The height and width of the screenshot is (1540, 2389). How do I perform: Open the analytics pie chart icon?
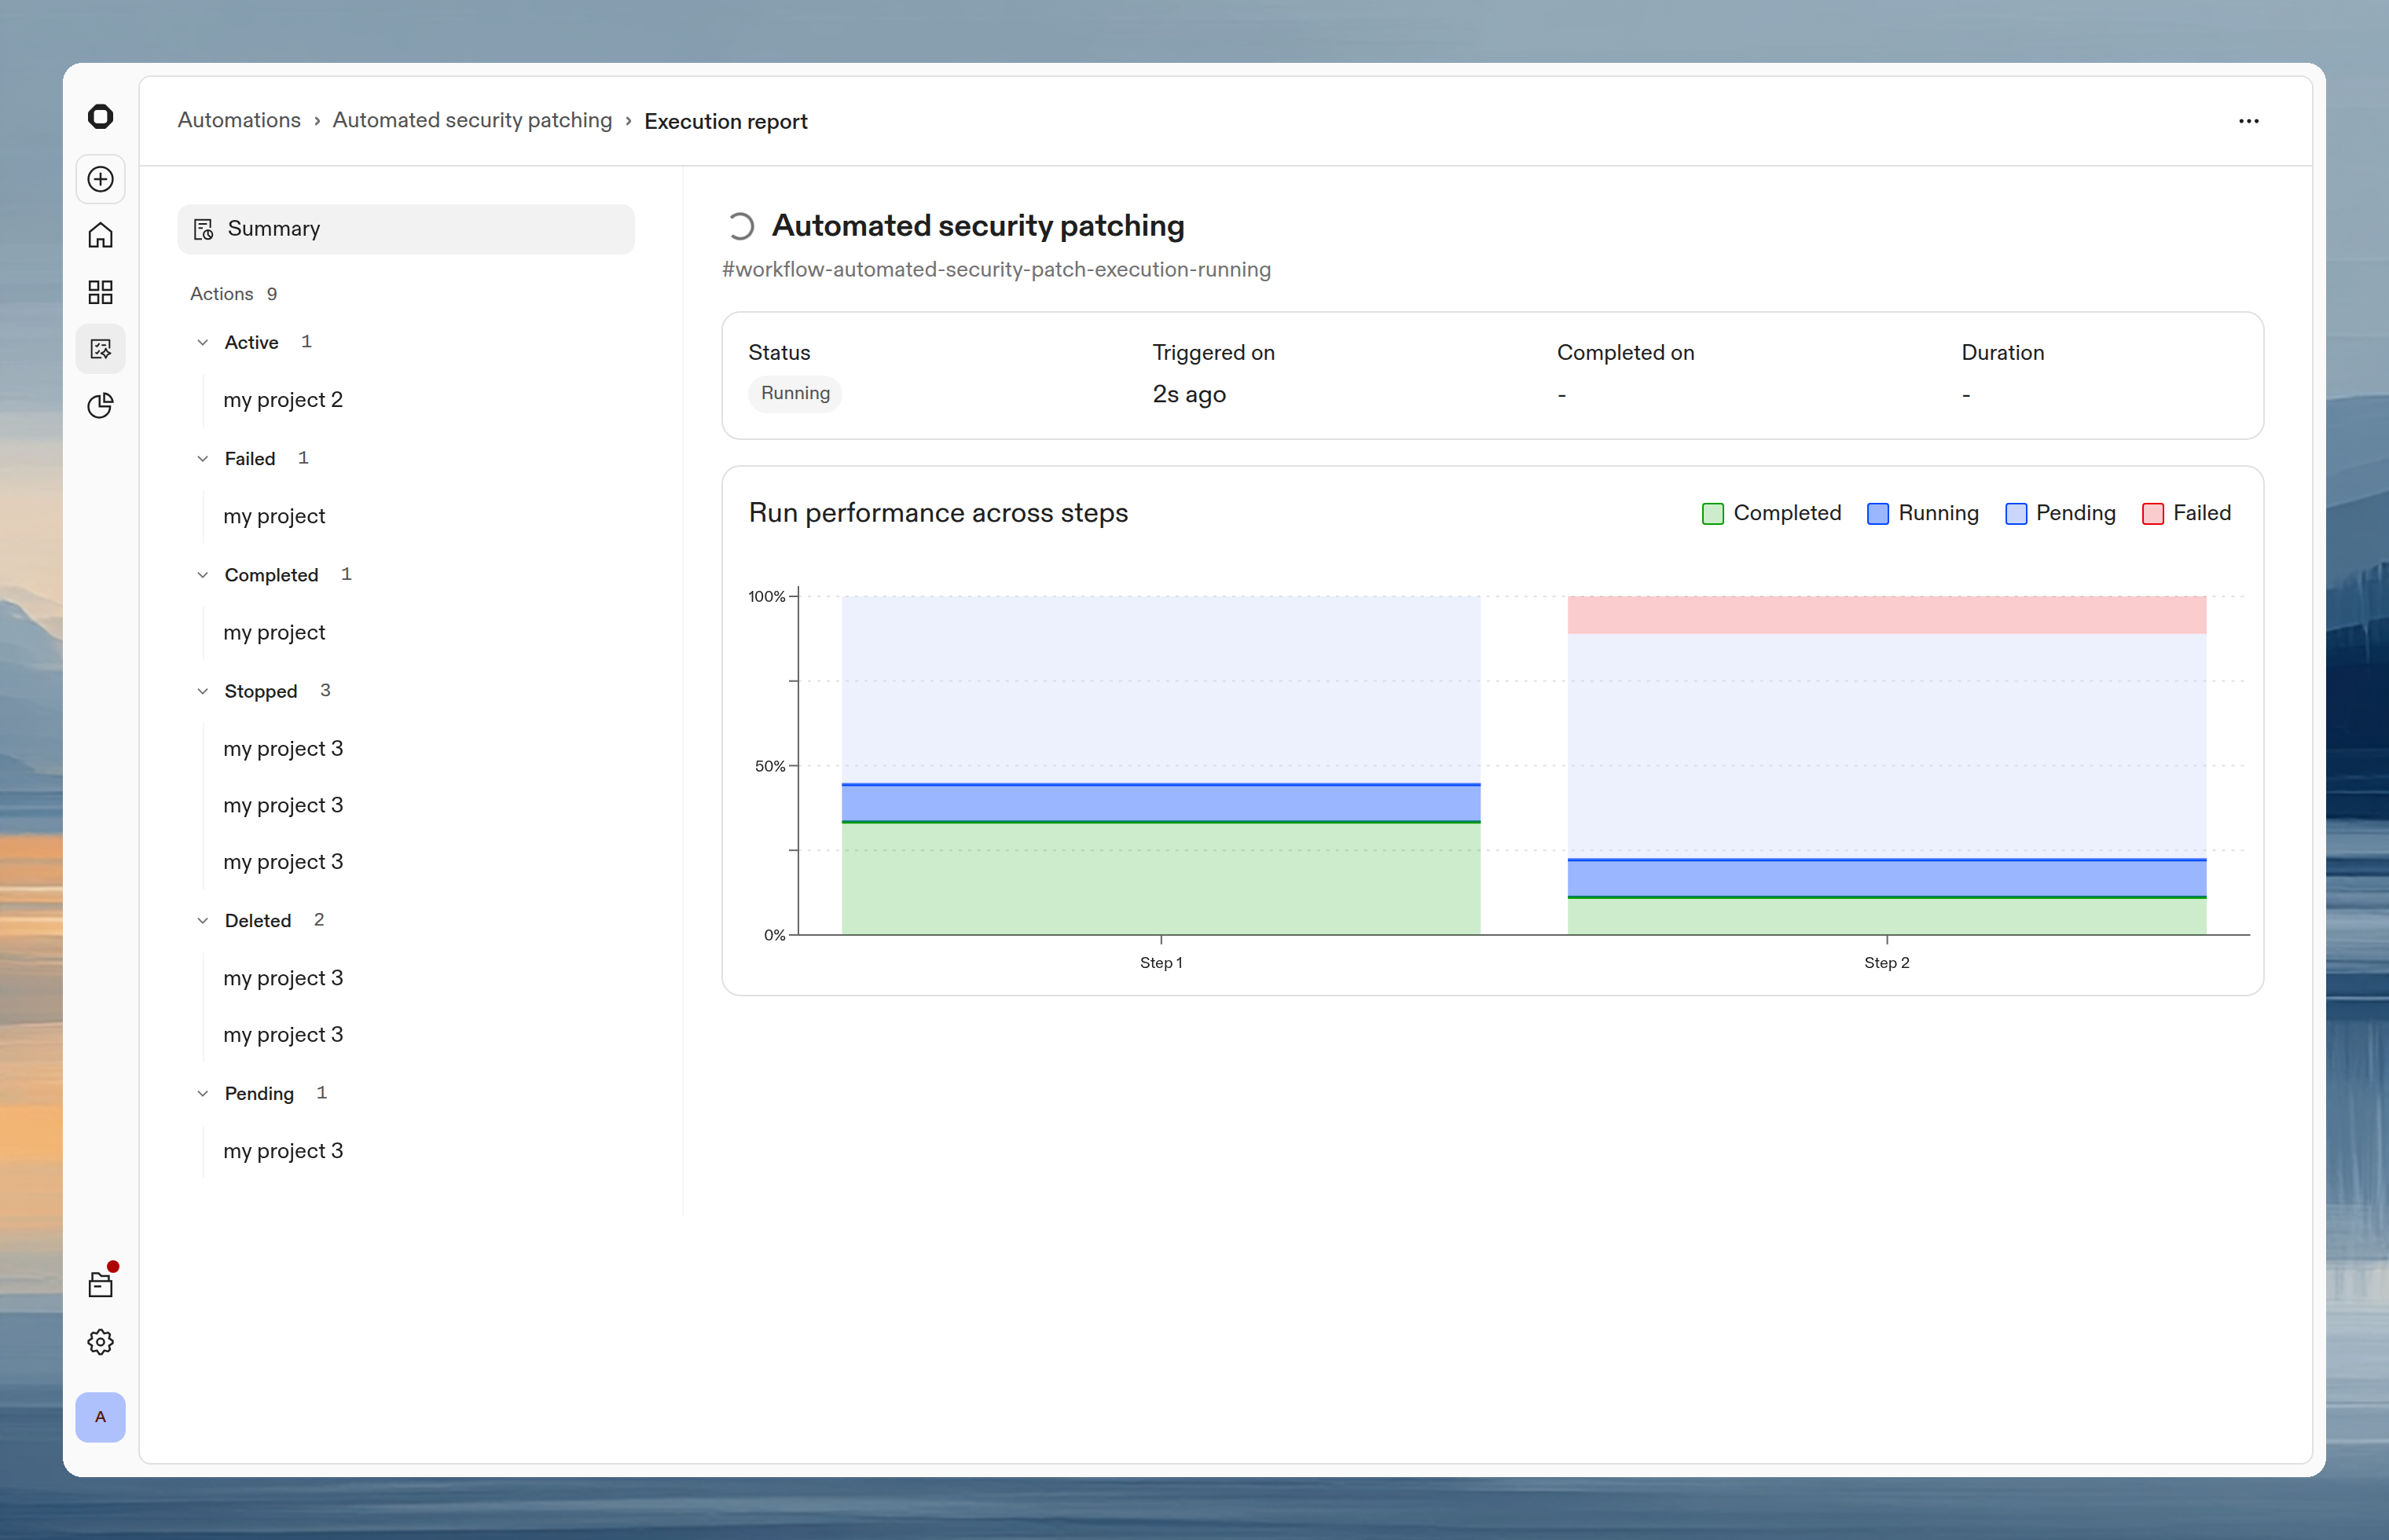(x=100, y=405)
